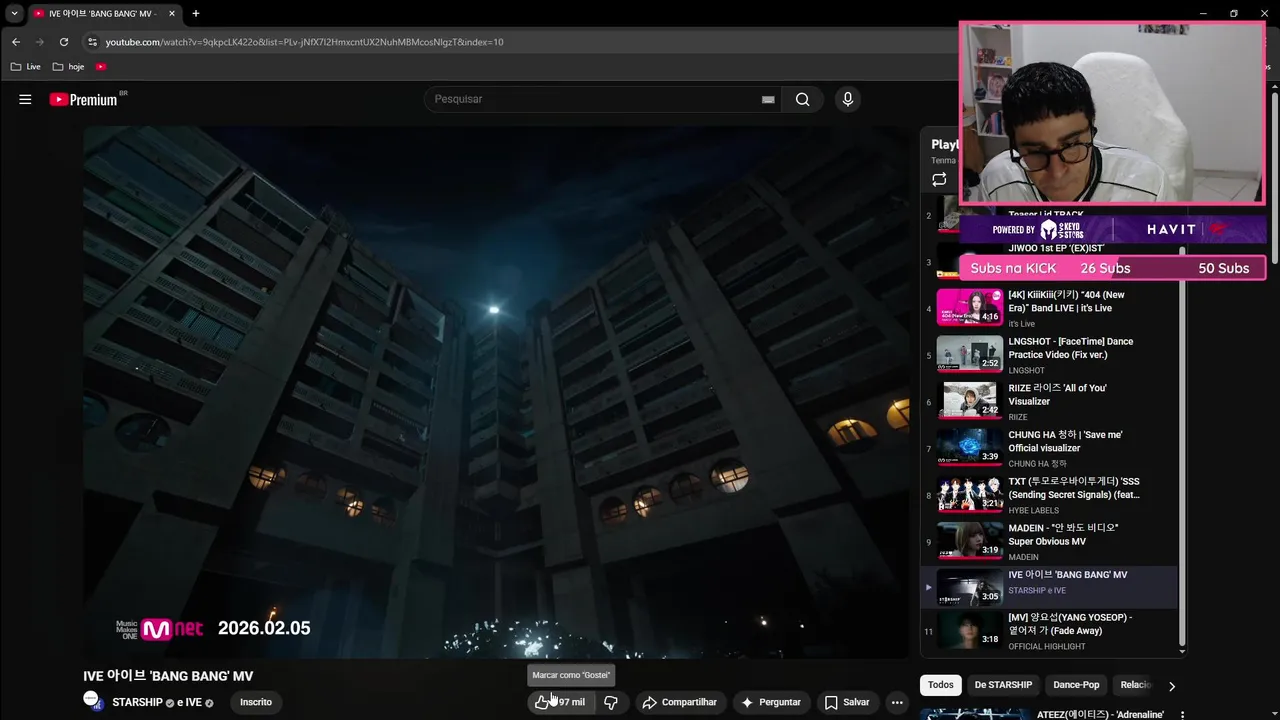The image size is (1280, 720).
Task: Show more filter chips with right chevron
Action: coord(1172,686)
